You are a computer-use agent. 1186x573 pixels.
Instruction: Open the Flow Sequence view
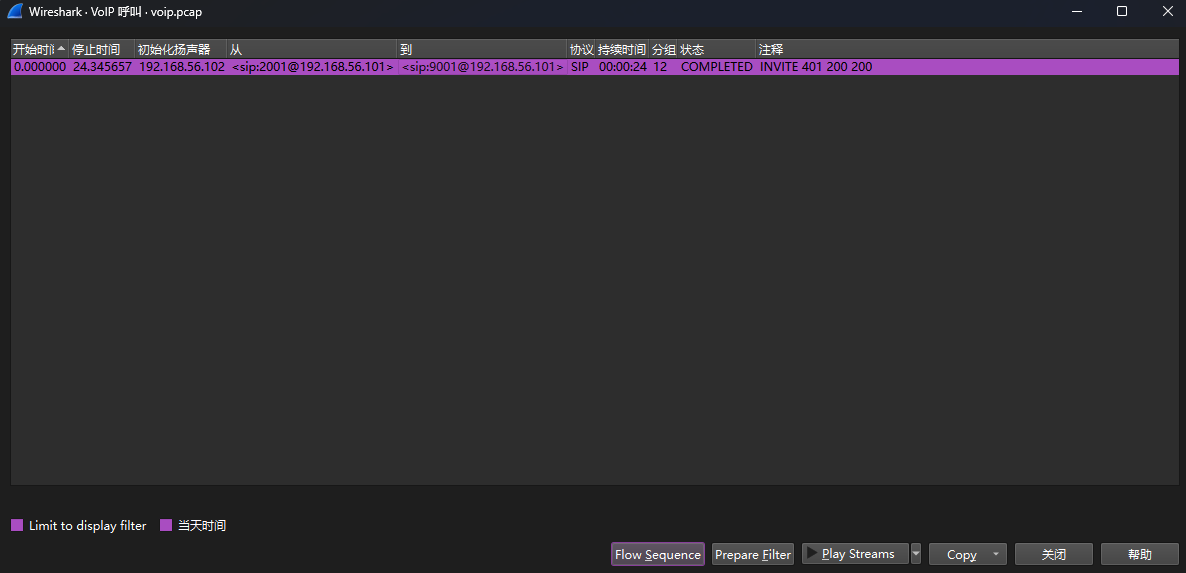pyautogui.click(x=657, y=554)
